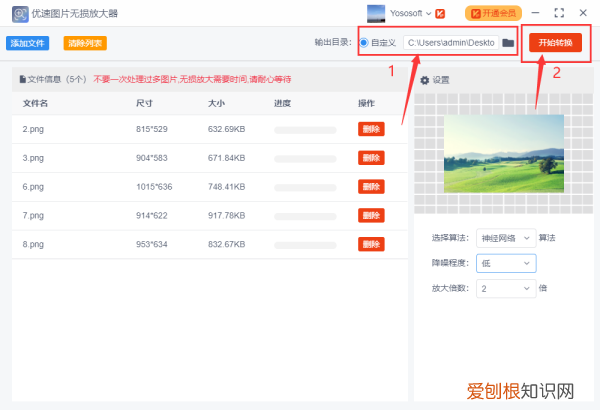Click file size 917.78KB

pyautogui.click(x=227, y=216)
